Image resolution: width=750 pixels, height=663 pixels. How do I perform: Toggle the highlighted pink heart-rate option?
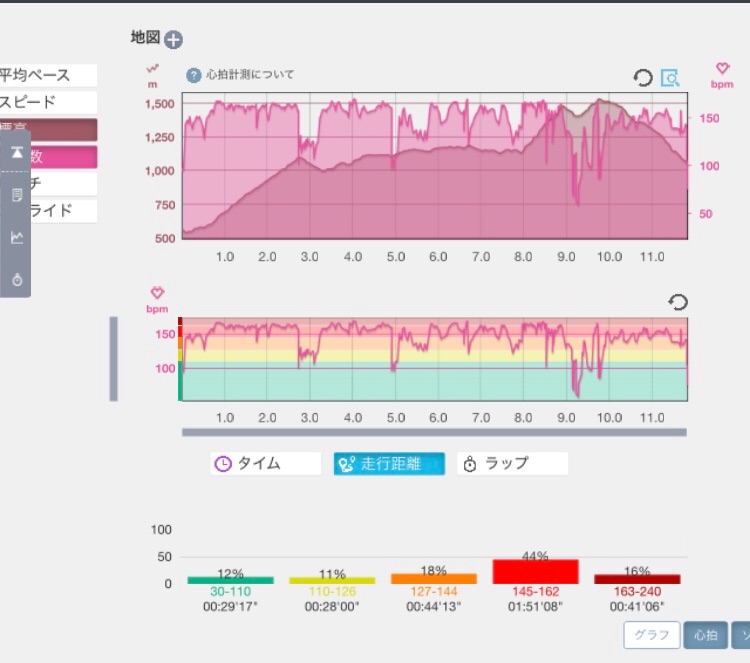63,156
